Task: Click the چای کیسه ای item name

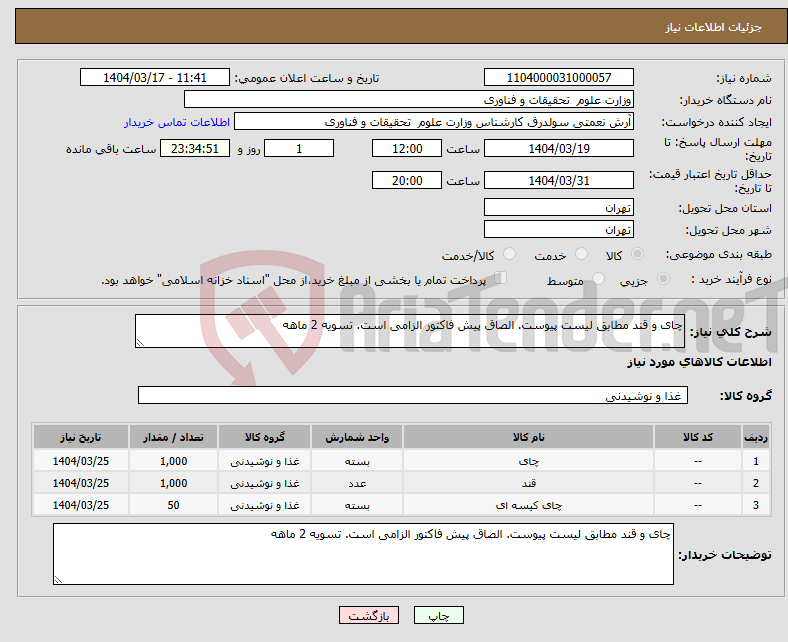Action: pos(529,505)
